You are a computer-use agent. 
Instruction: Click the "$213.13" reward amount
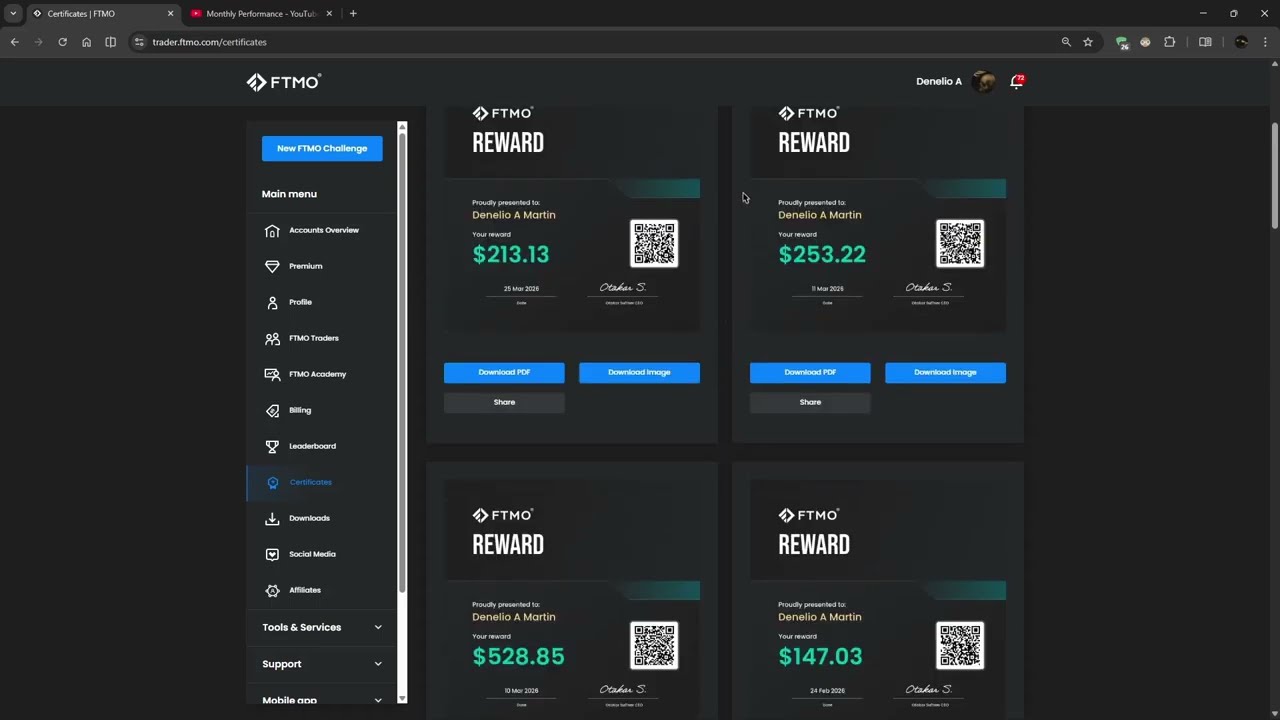click(511, 255)
